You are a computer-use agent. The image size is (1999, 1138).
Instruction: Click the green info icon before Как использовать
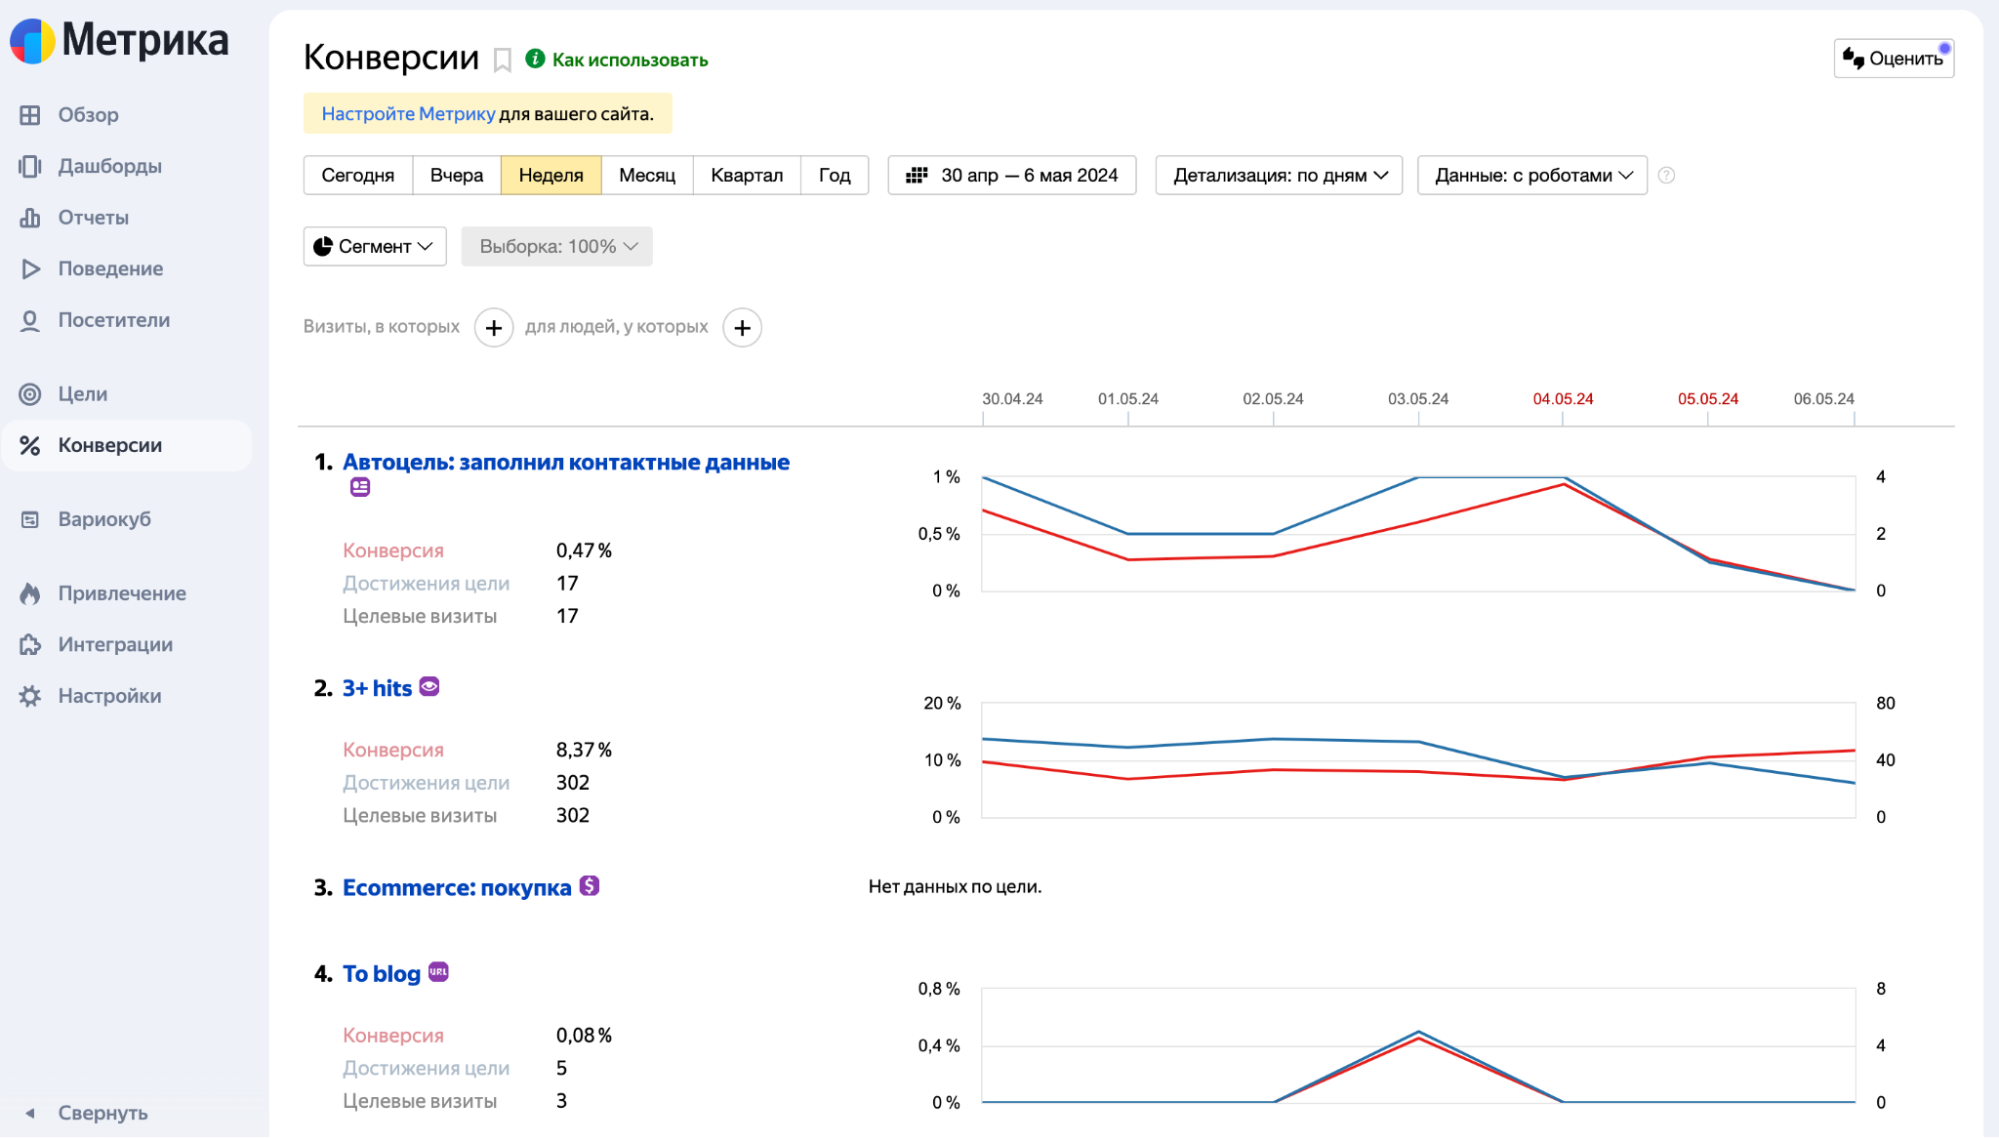click(x=536, y=59)
